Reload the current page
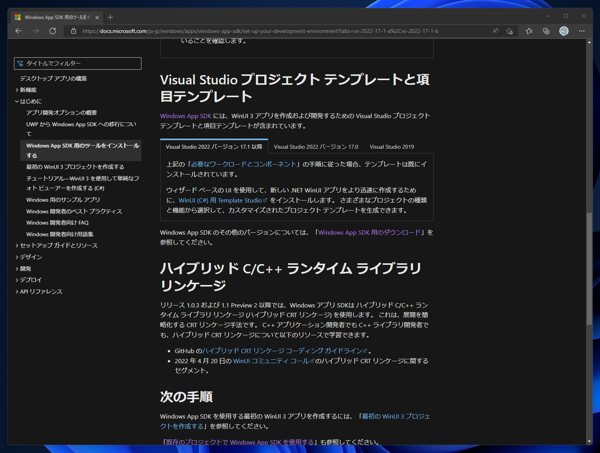This screenshot has width=600, height=453. click(53, 31)
